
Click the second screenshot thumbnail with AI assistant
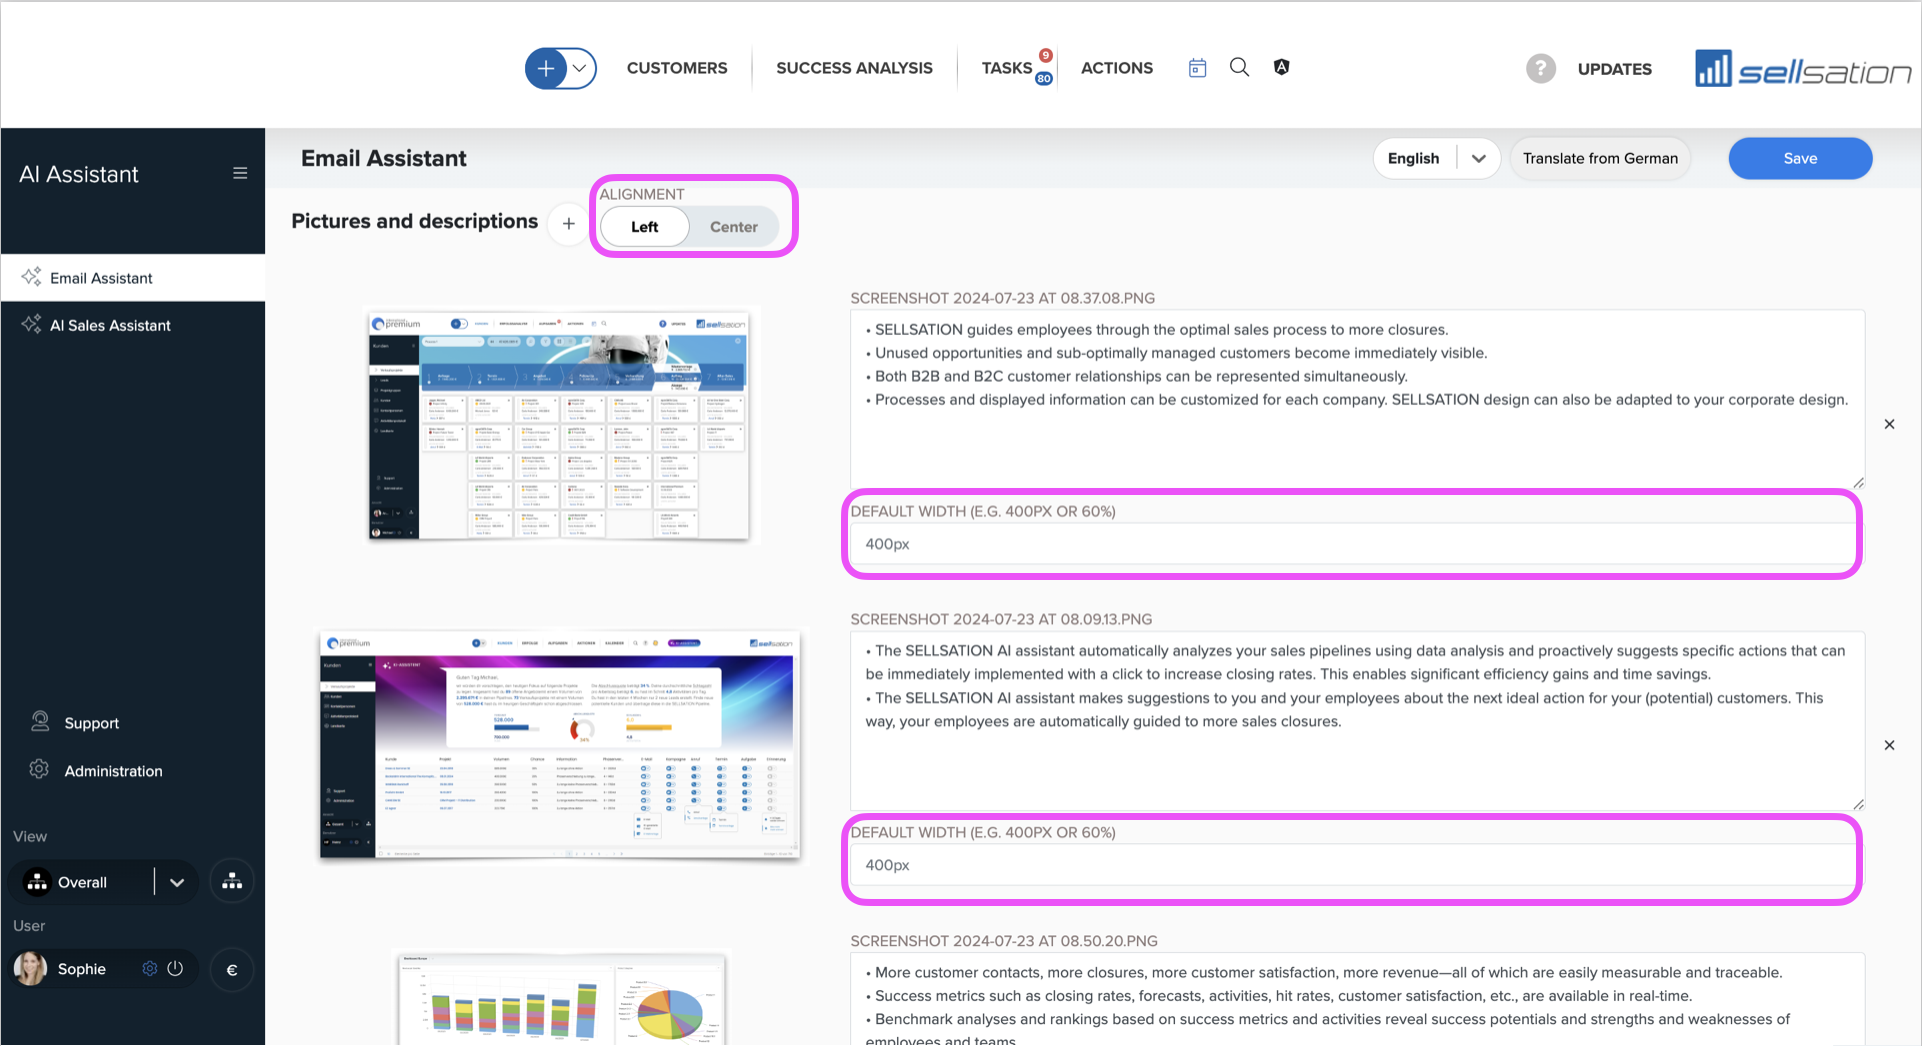pyautogui.click(x=560, y=744)
